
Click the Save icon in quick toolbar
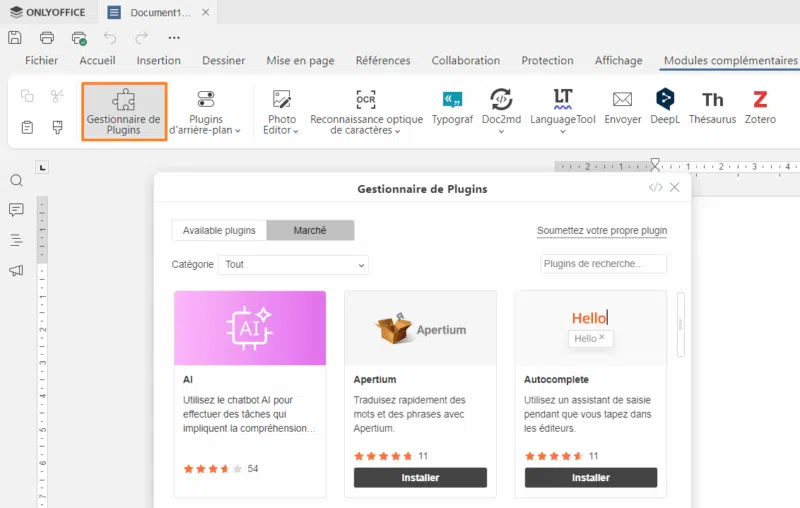point(15,37)
